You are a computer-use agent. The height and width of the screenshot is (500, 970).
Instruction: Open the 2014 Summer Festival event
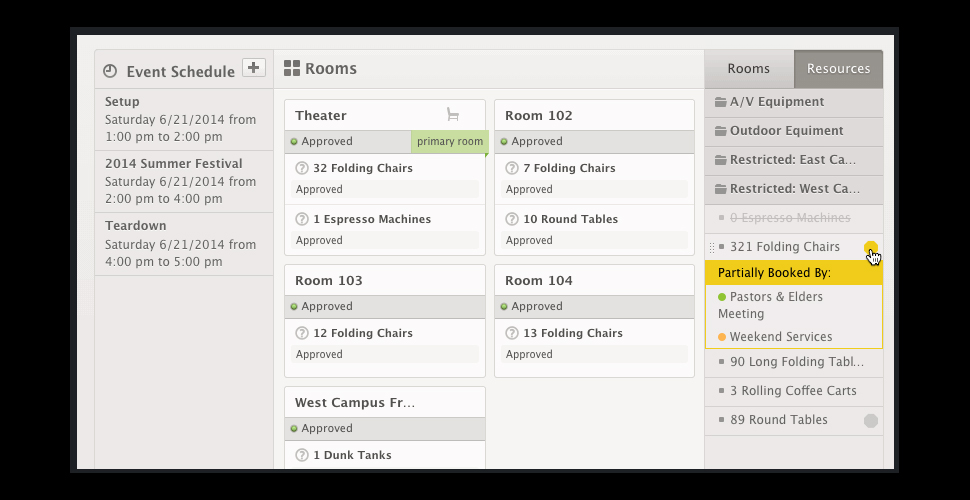(173, 164)
